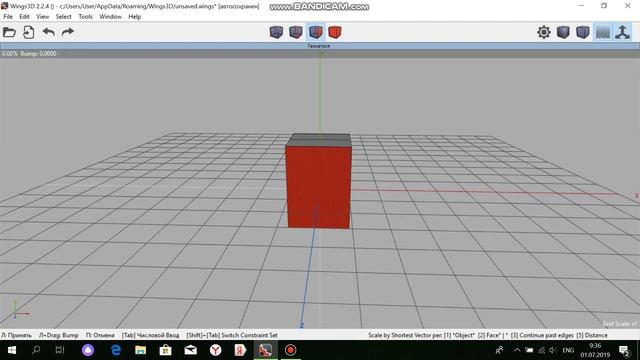This screenshot has height=360, width=640.
Task: Toggle orthographic perspective cube icon
Action: click(583, 32)
